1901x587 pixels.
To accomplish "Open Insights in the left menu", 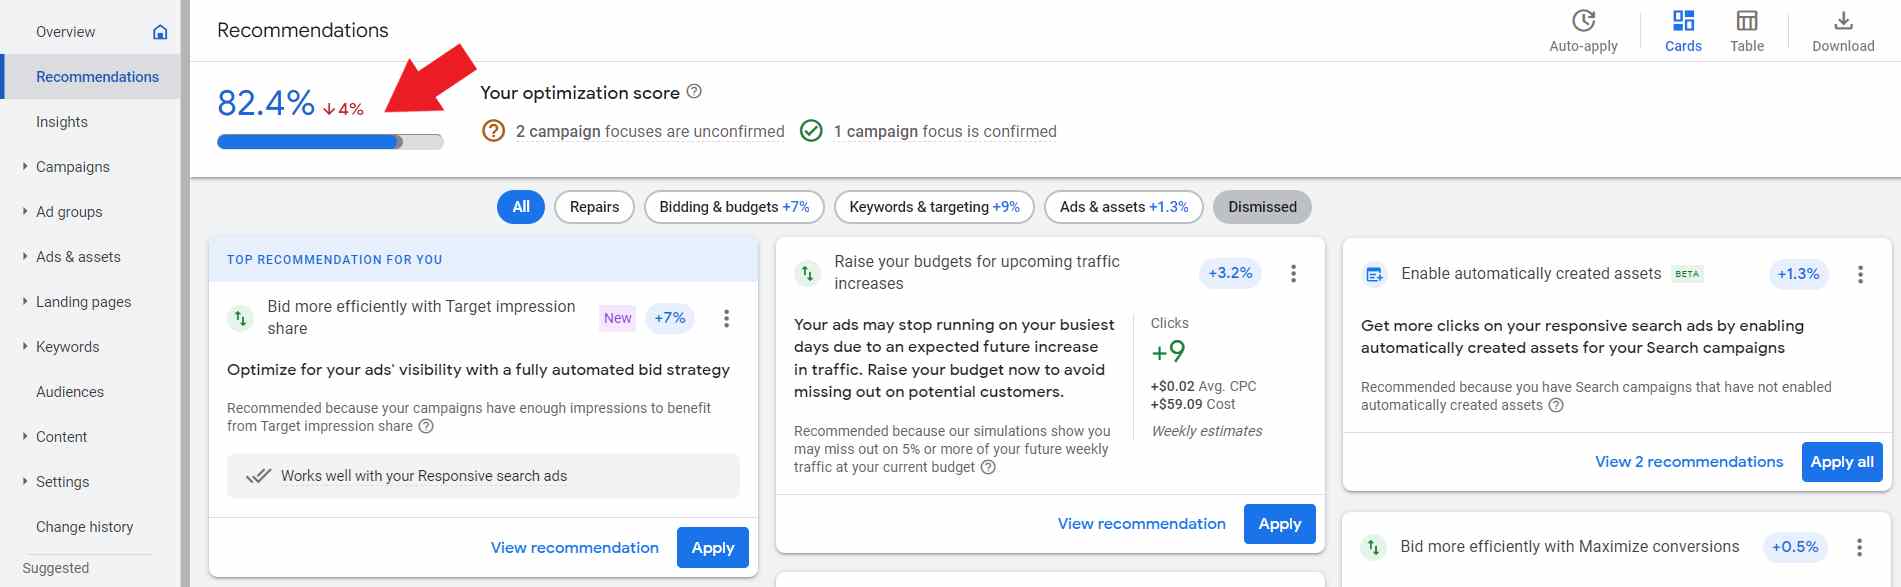I will point(62,122).
